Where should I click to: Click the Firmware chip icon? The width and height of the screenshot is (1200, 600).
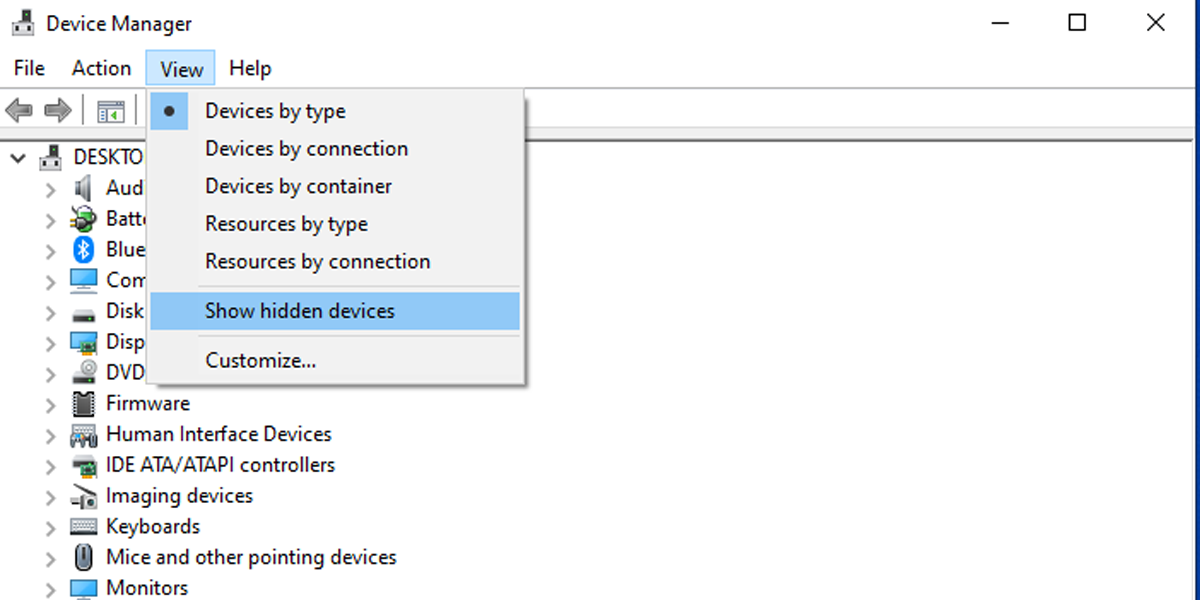pyautogui.click(x=84, y=404)
